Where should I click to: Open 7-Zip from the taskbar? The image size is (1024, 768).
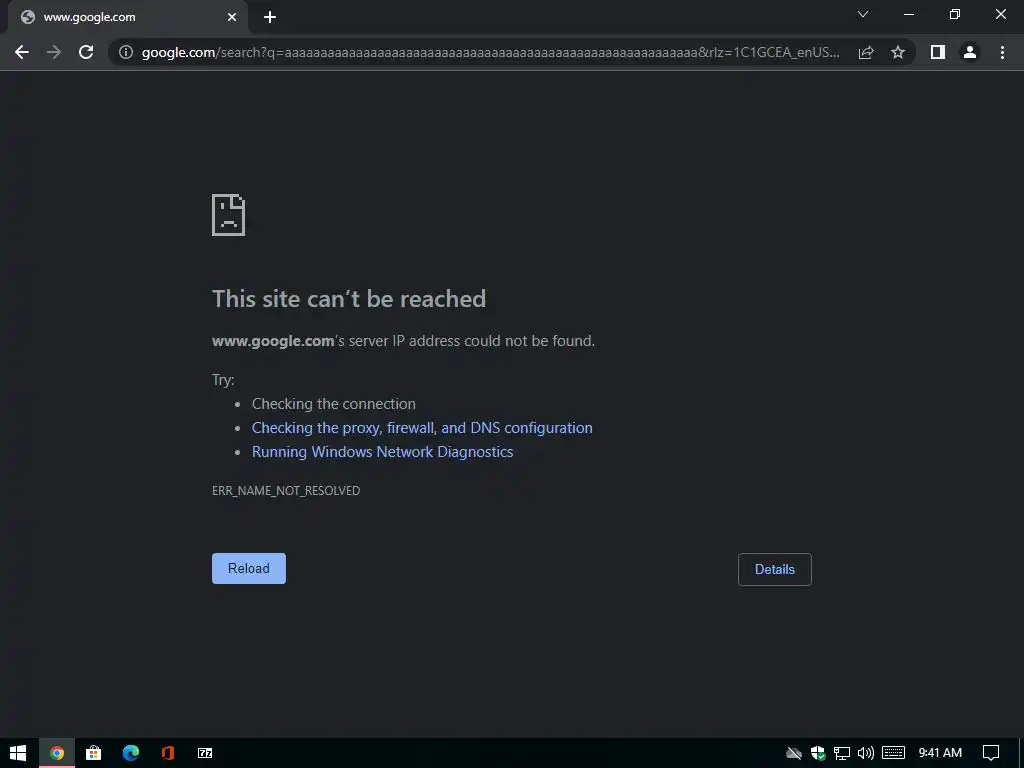point(205,753)
